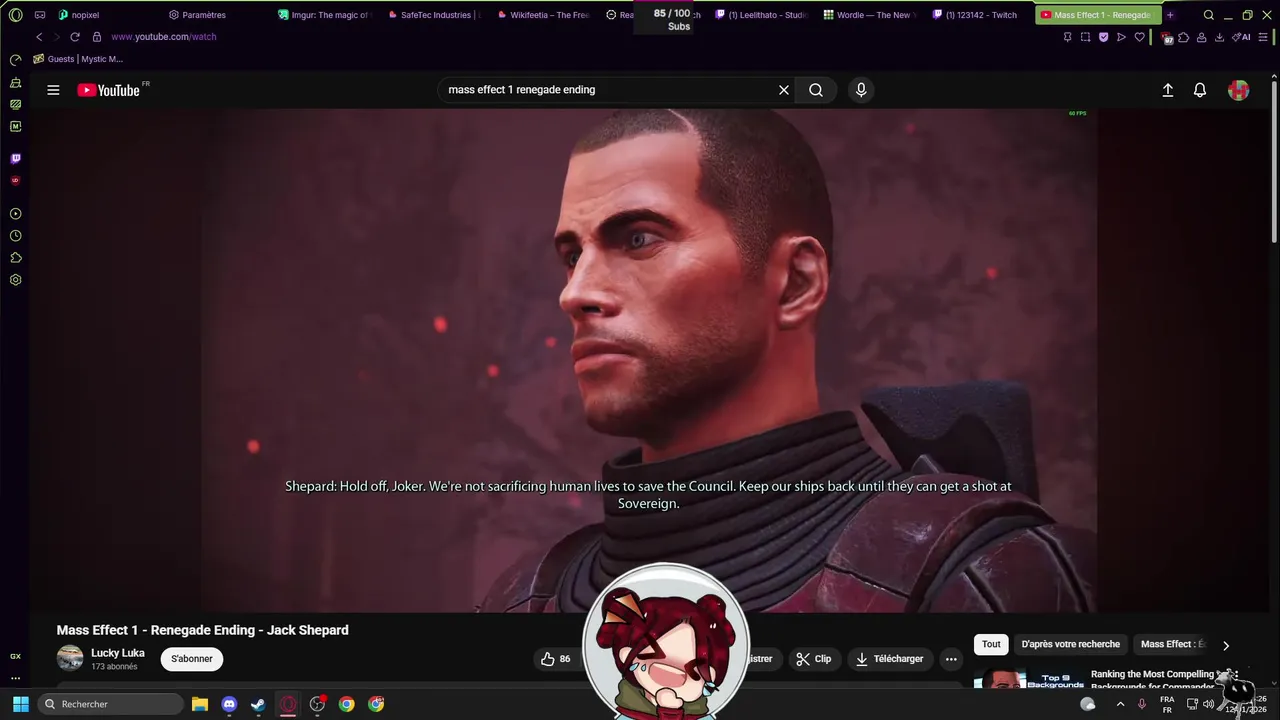Subscribe with the S'abonner button
This screenshot has width=1280, height=720.
pyautogui.click(x=192, y=659)
